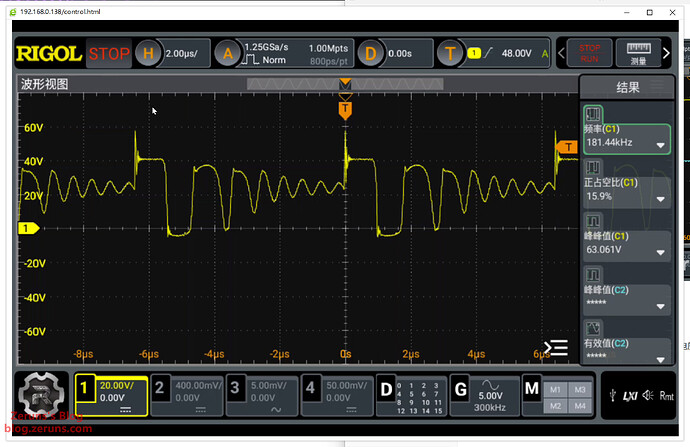Open the measurement ruler icon
Image resolution: width=690 pixels, height=447 pixels.
[635, 52]
